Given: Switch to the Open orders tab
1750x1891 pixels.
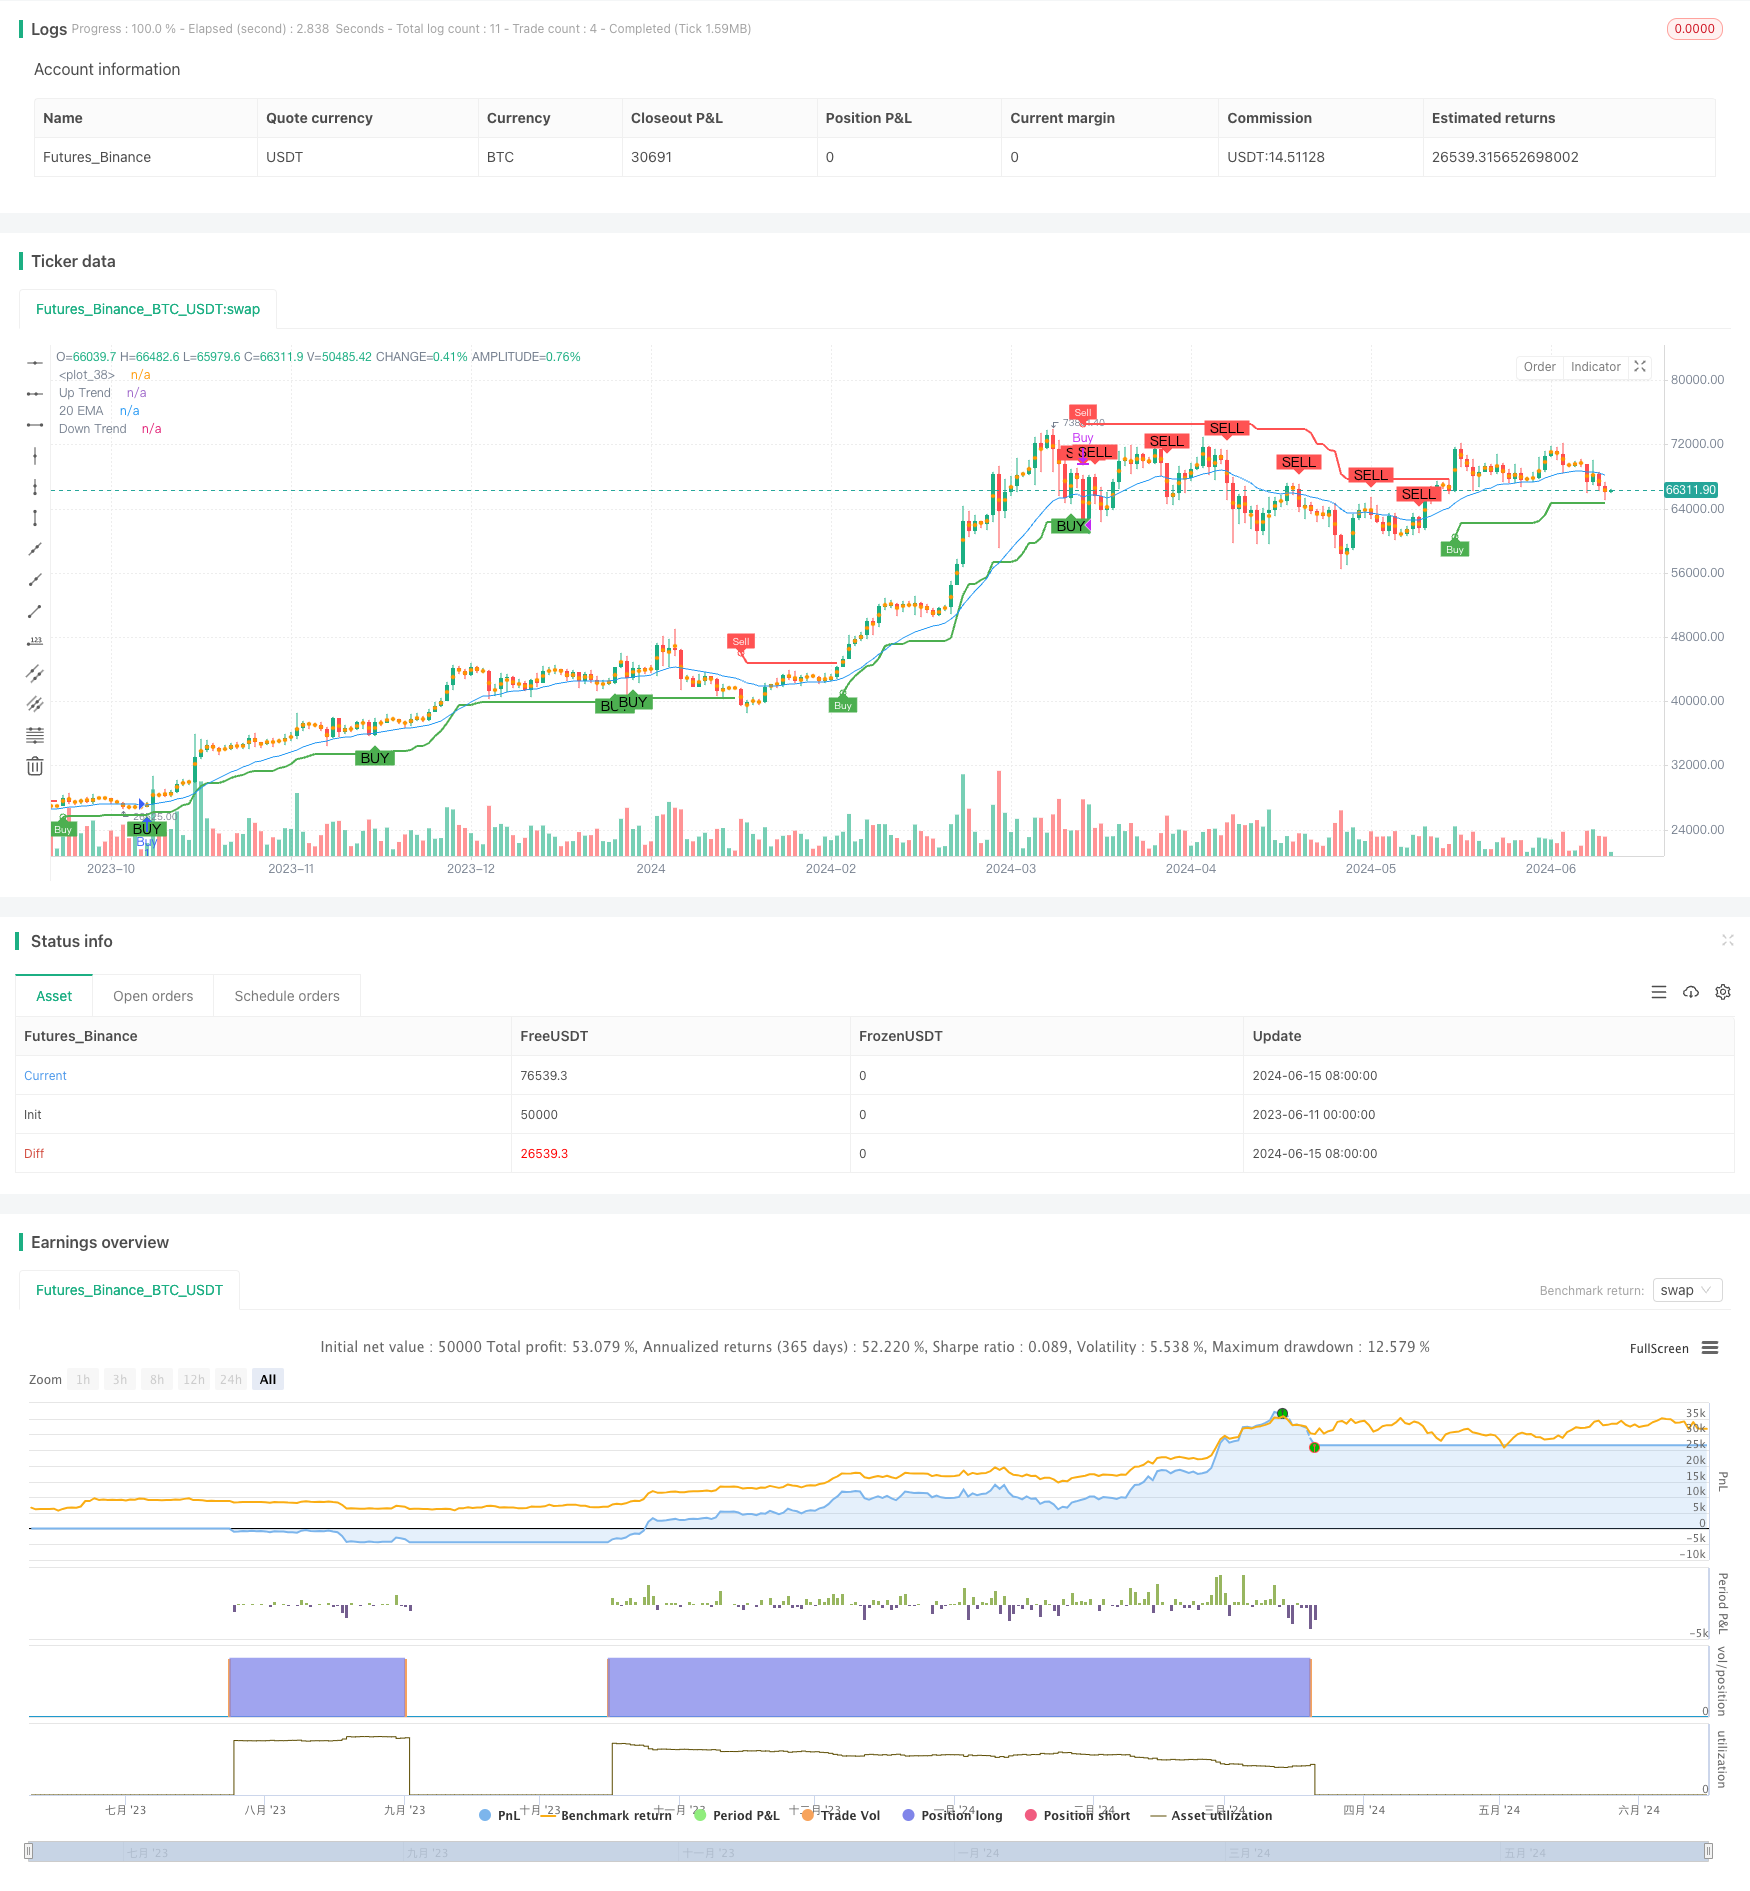Looking at the screenshot, I should pyautogui.click(x=153, y=996).
